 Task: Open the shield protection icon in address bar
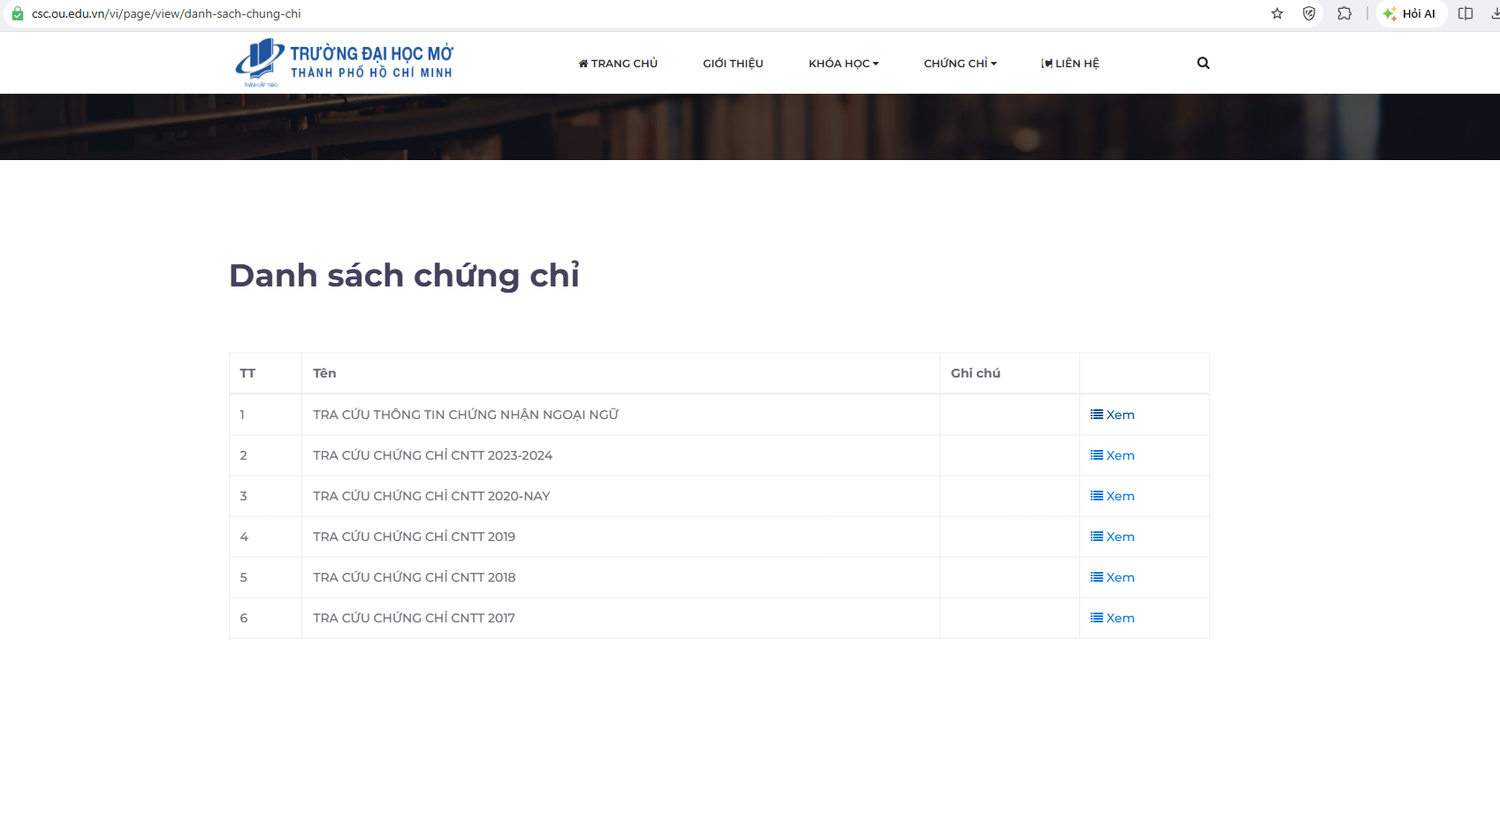pyautogui.click(x=1309, y=14)
